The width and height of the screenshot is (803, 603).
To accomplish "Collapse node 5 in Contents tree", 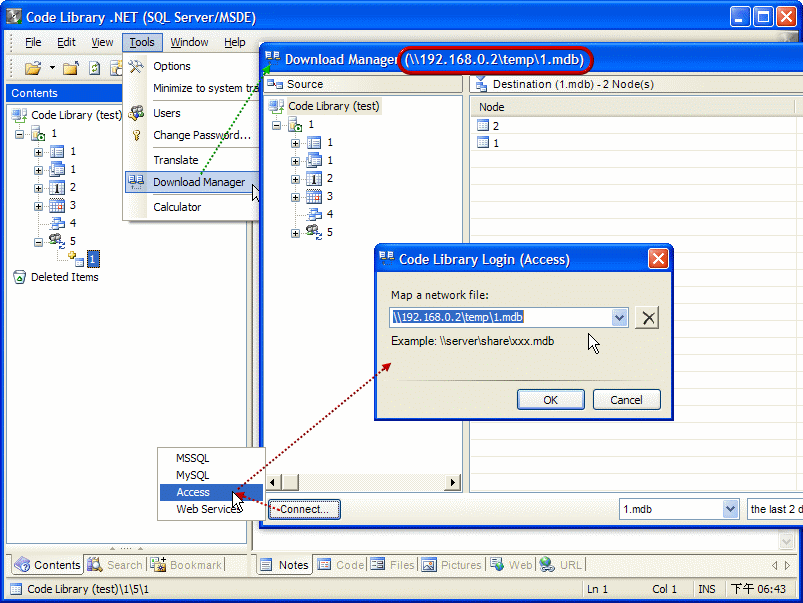I will pos(38,242).
